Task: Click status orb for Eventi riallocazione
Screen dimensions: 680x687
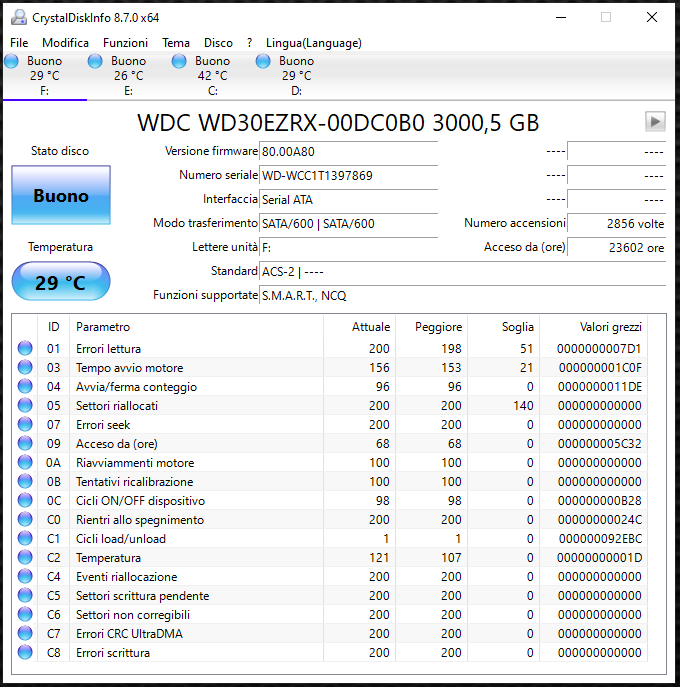Action: [25, 576]
